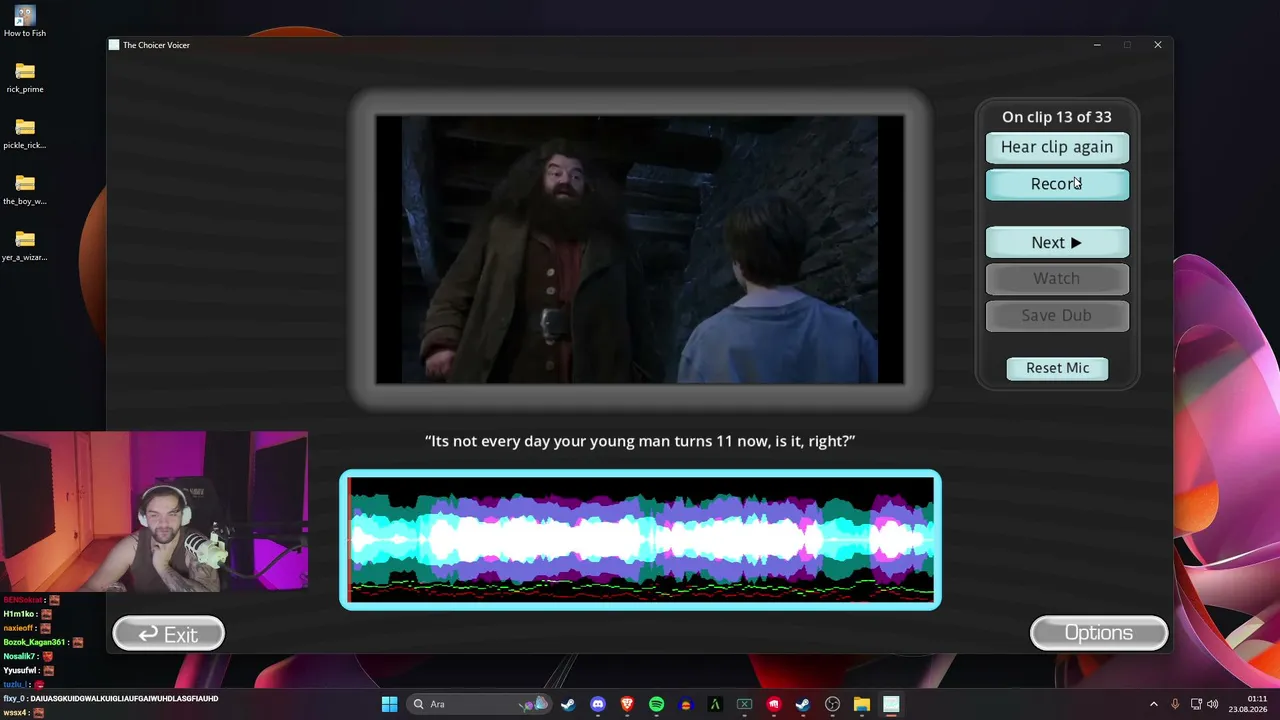Click the Reset Mic button
This screenshot has width=1280, height=720.
point(1057,368)
